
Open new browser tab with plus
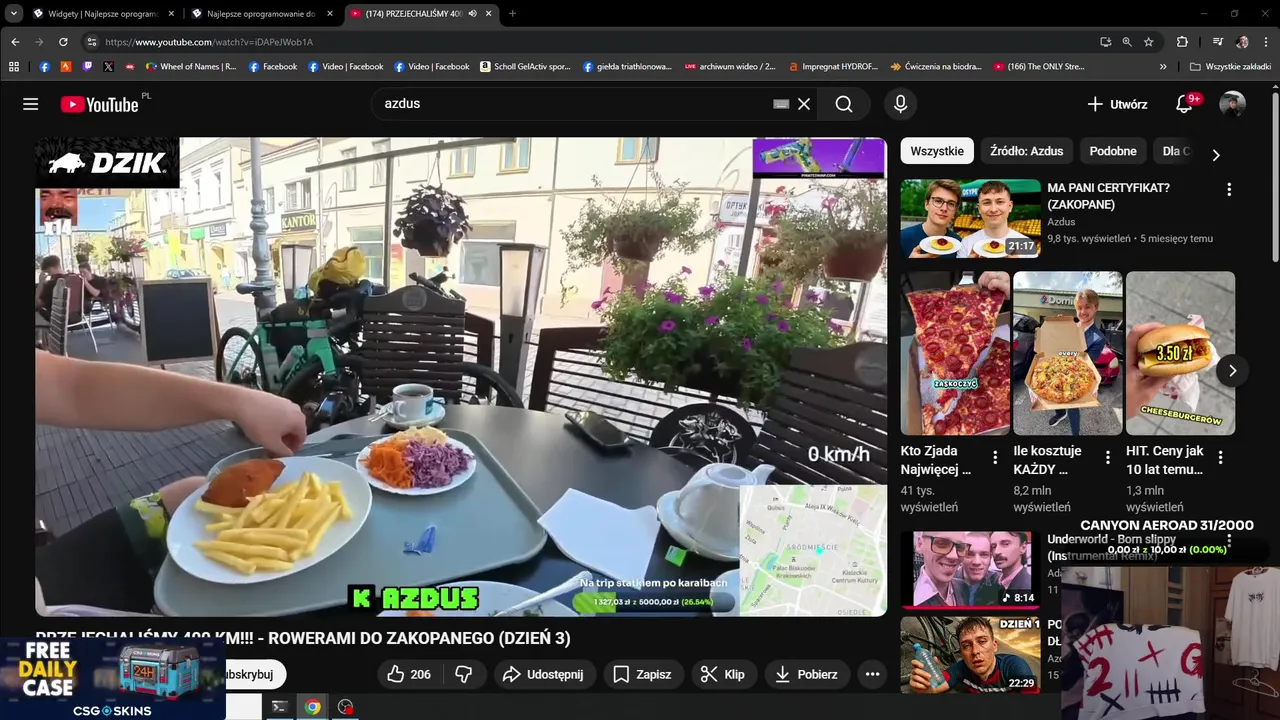pos(512,14)
